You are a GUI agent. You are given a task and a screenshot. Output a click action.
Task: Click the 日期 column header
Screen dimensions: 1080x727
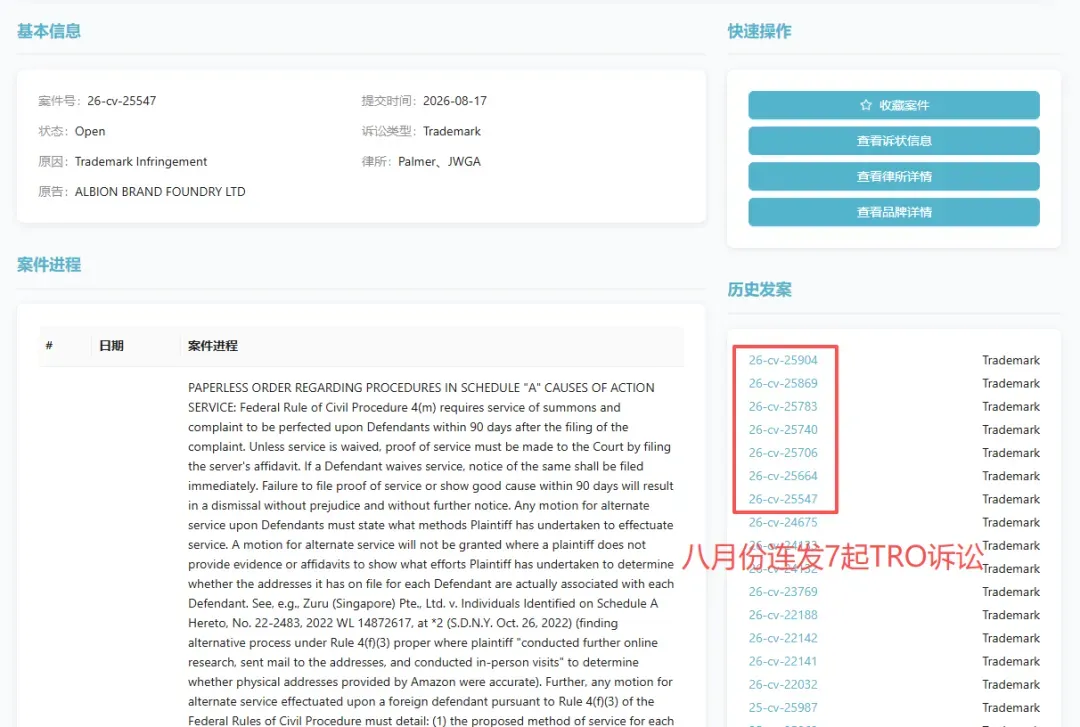pyautogui.click(x=111, y=346)
